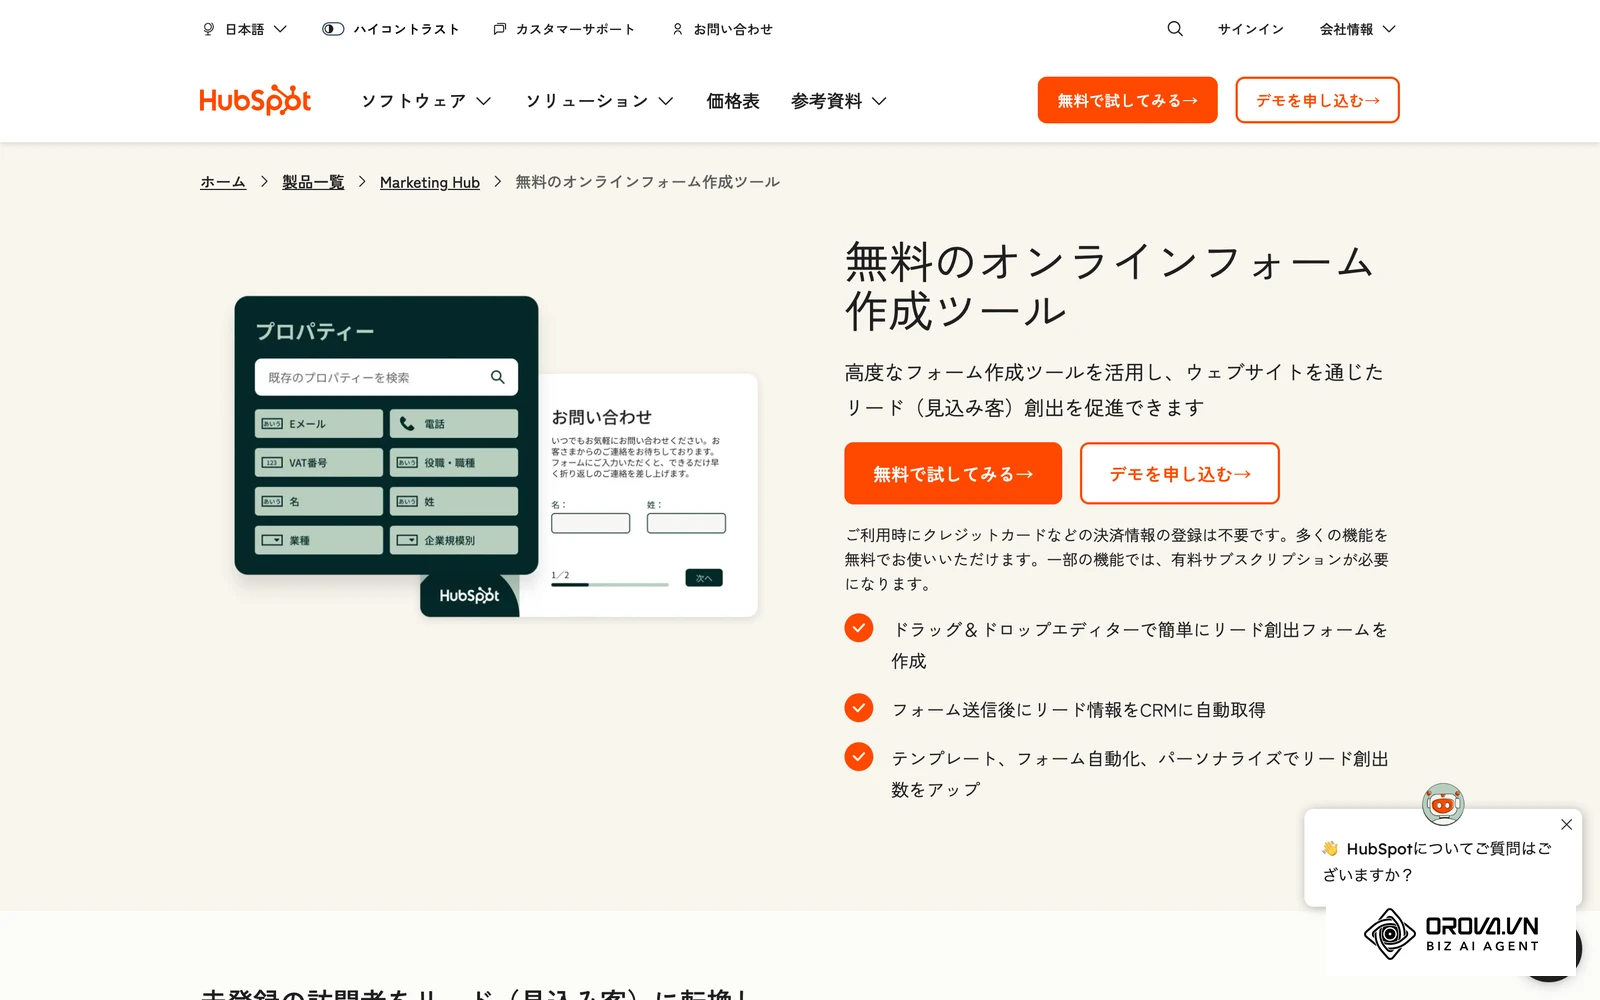The image size is (1600, 1000).
Task: Expand the 日本語 language dropdown
Action: [245, 29]
